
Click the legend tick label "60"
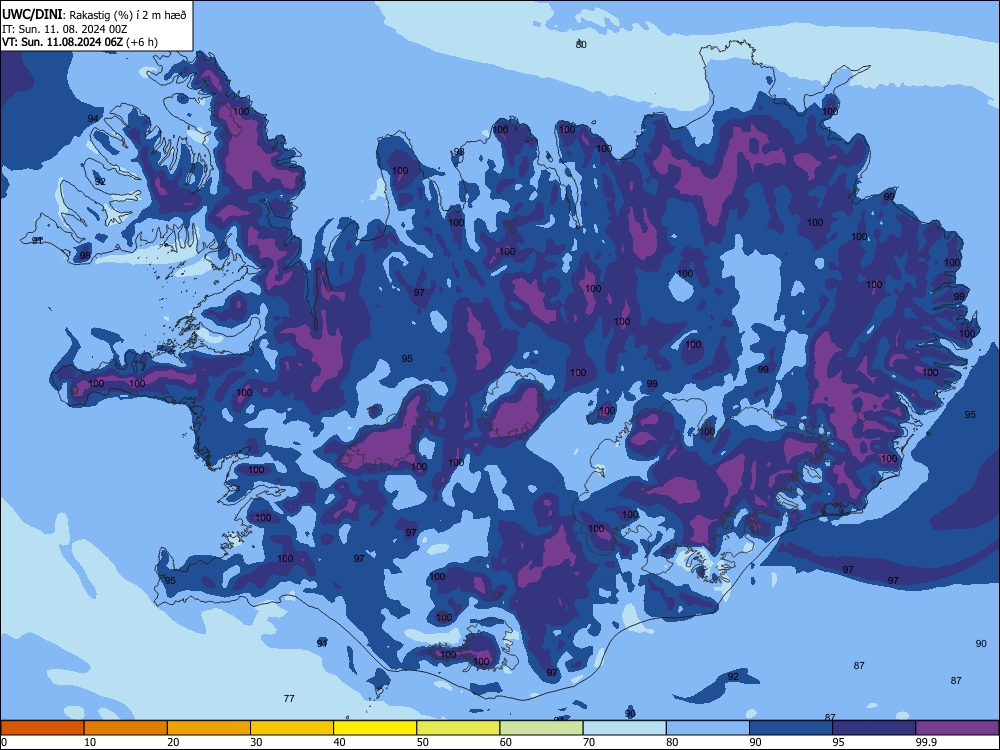506,742
